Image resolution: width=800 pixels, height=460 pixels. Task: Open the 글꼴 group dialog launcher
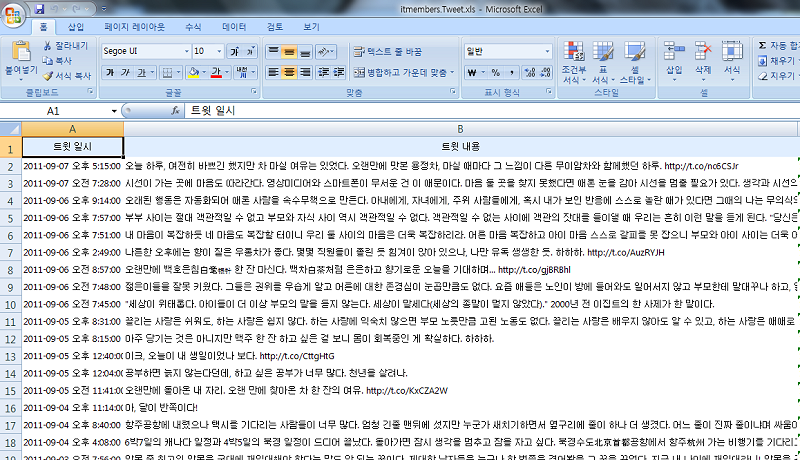(x=254, y=91)
